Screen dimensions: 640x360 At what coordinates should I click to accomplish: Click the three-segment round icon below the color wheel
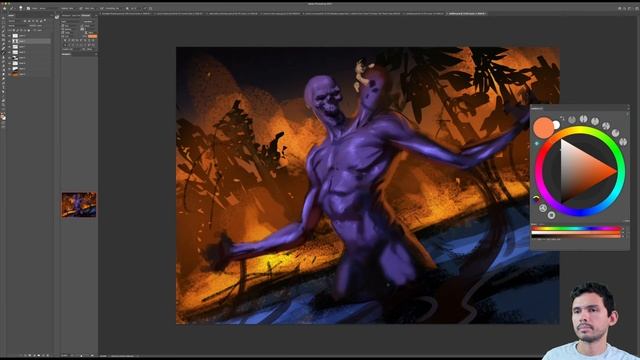tap(542, 208)
